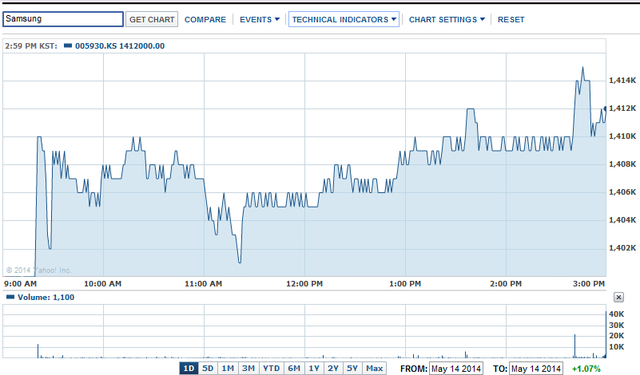This screenshot has height=375, width=640.
Task: Click the TO: label
Action: pos(500,369)
